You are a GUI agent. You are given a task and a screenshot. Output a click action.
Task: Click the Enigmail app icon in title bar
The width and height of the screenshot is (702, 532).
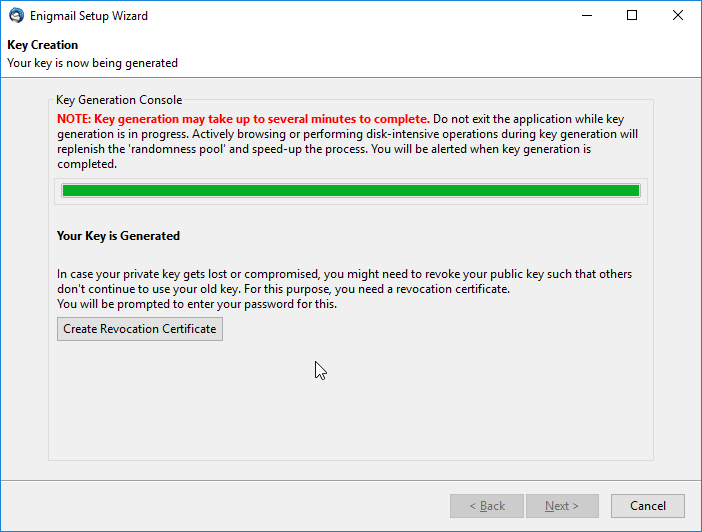tap(17, 16)
